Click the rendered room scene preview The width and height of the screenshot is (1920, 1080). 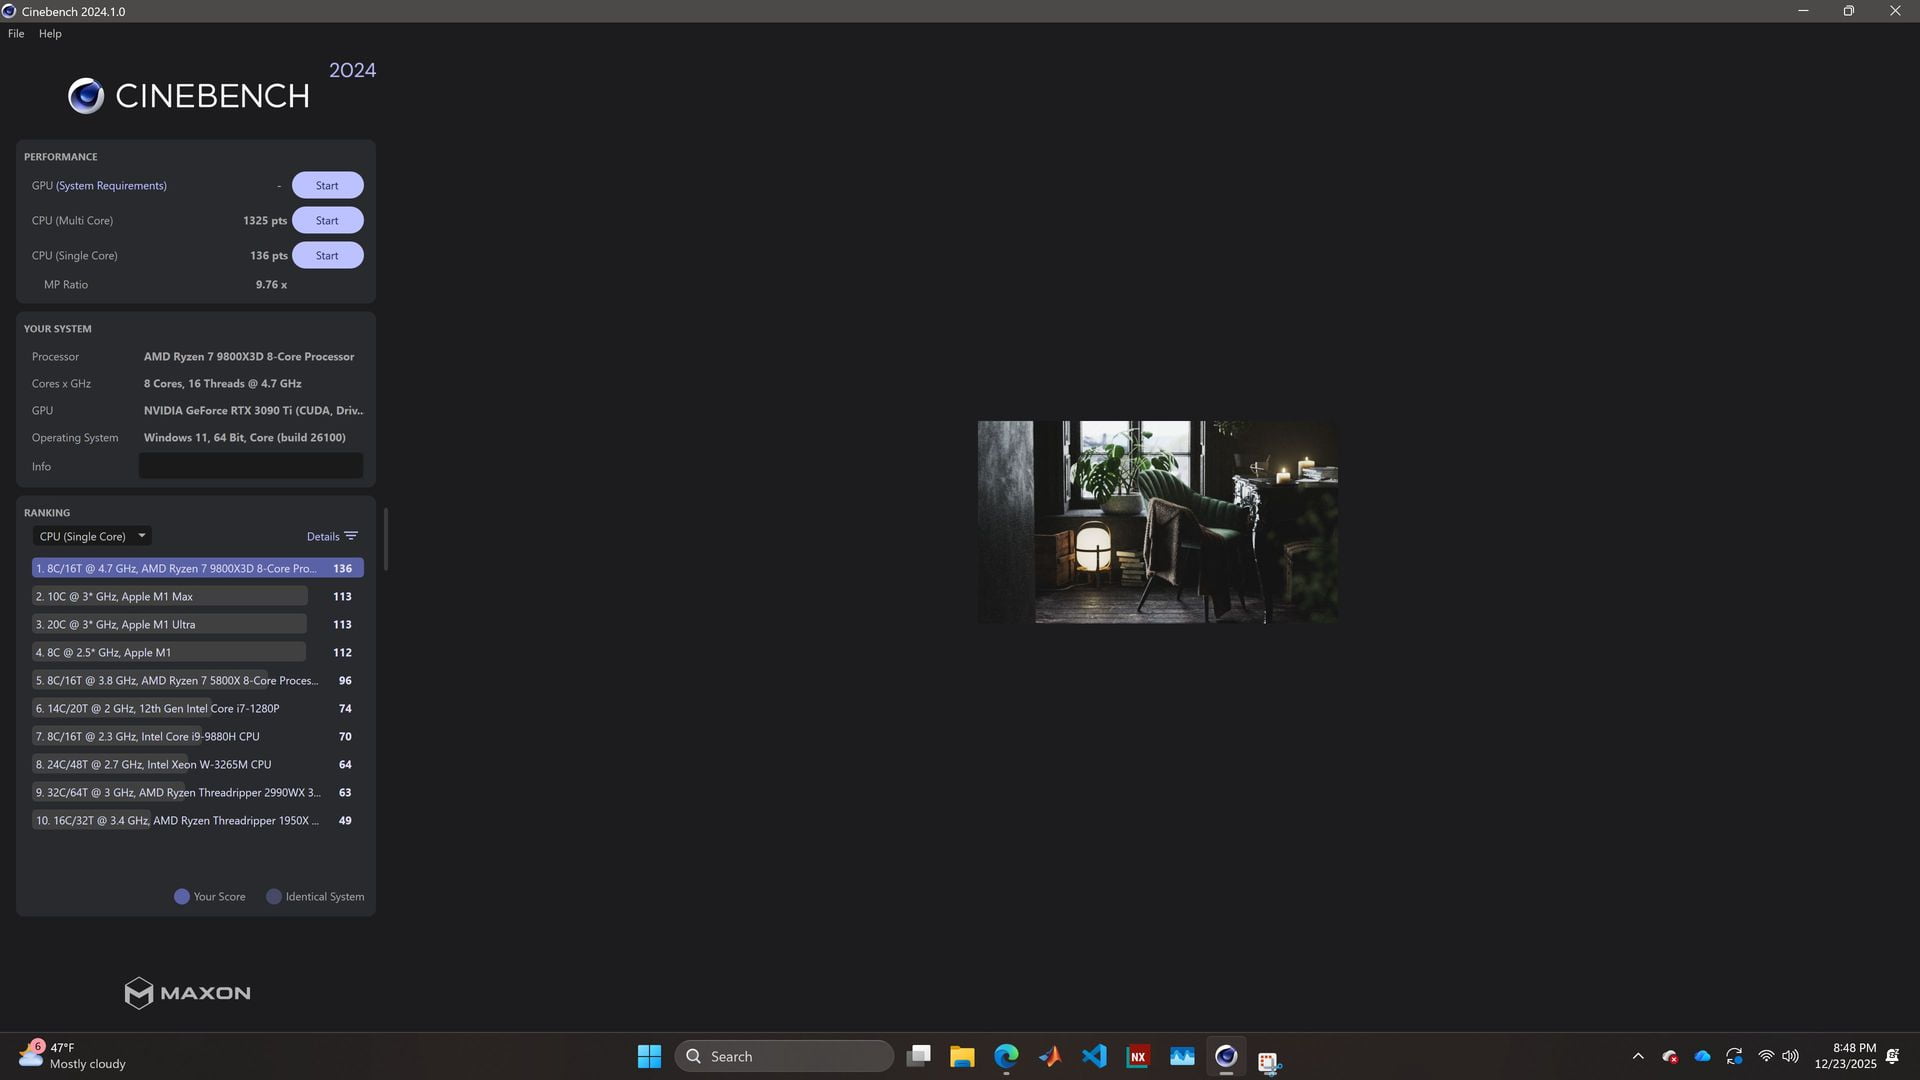(1157, 522)
